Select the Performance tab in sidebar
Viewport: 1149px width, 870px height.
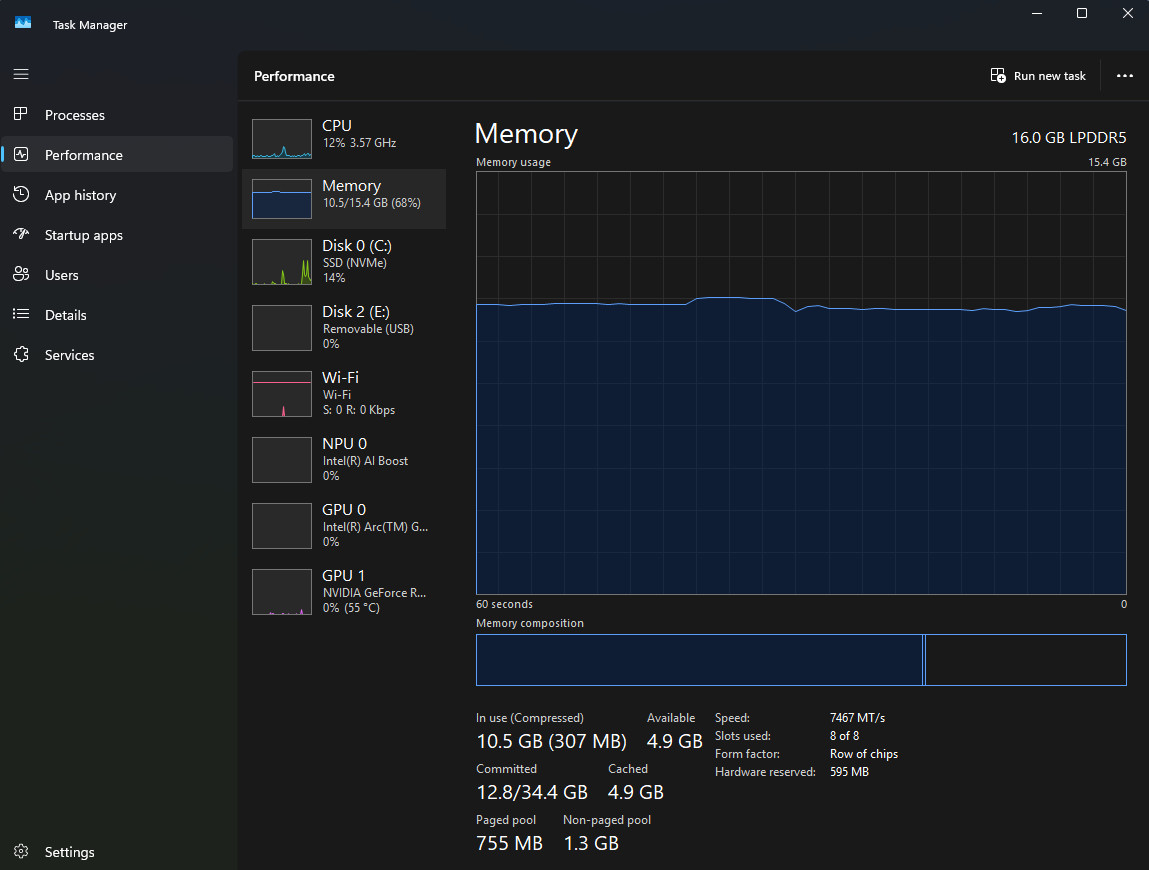pyautogui.click(x=117, y=155)
